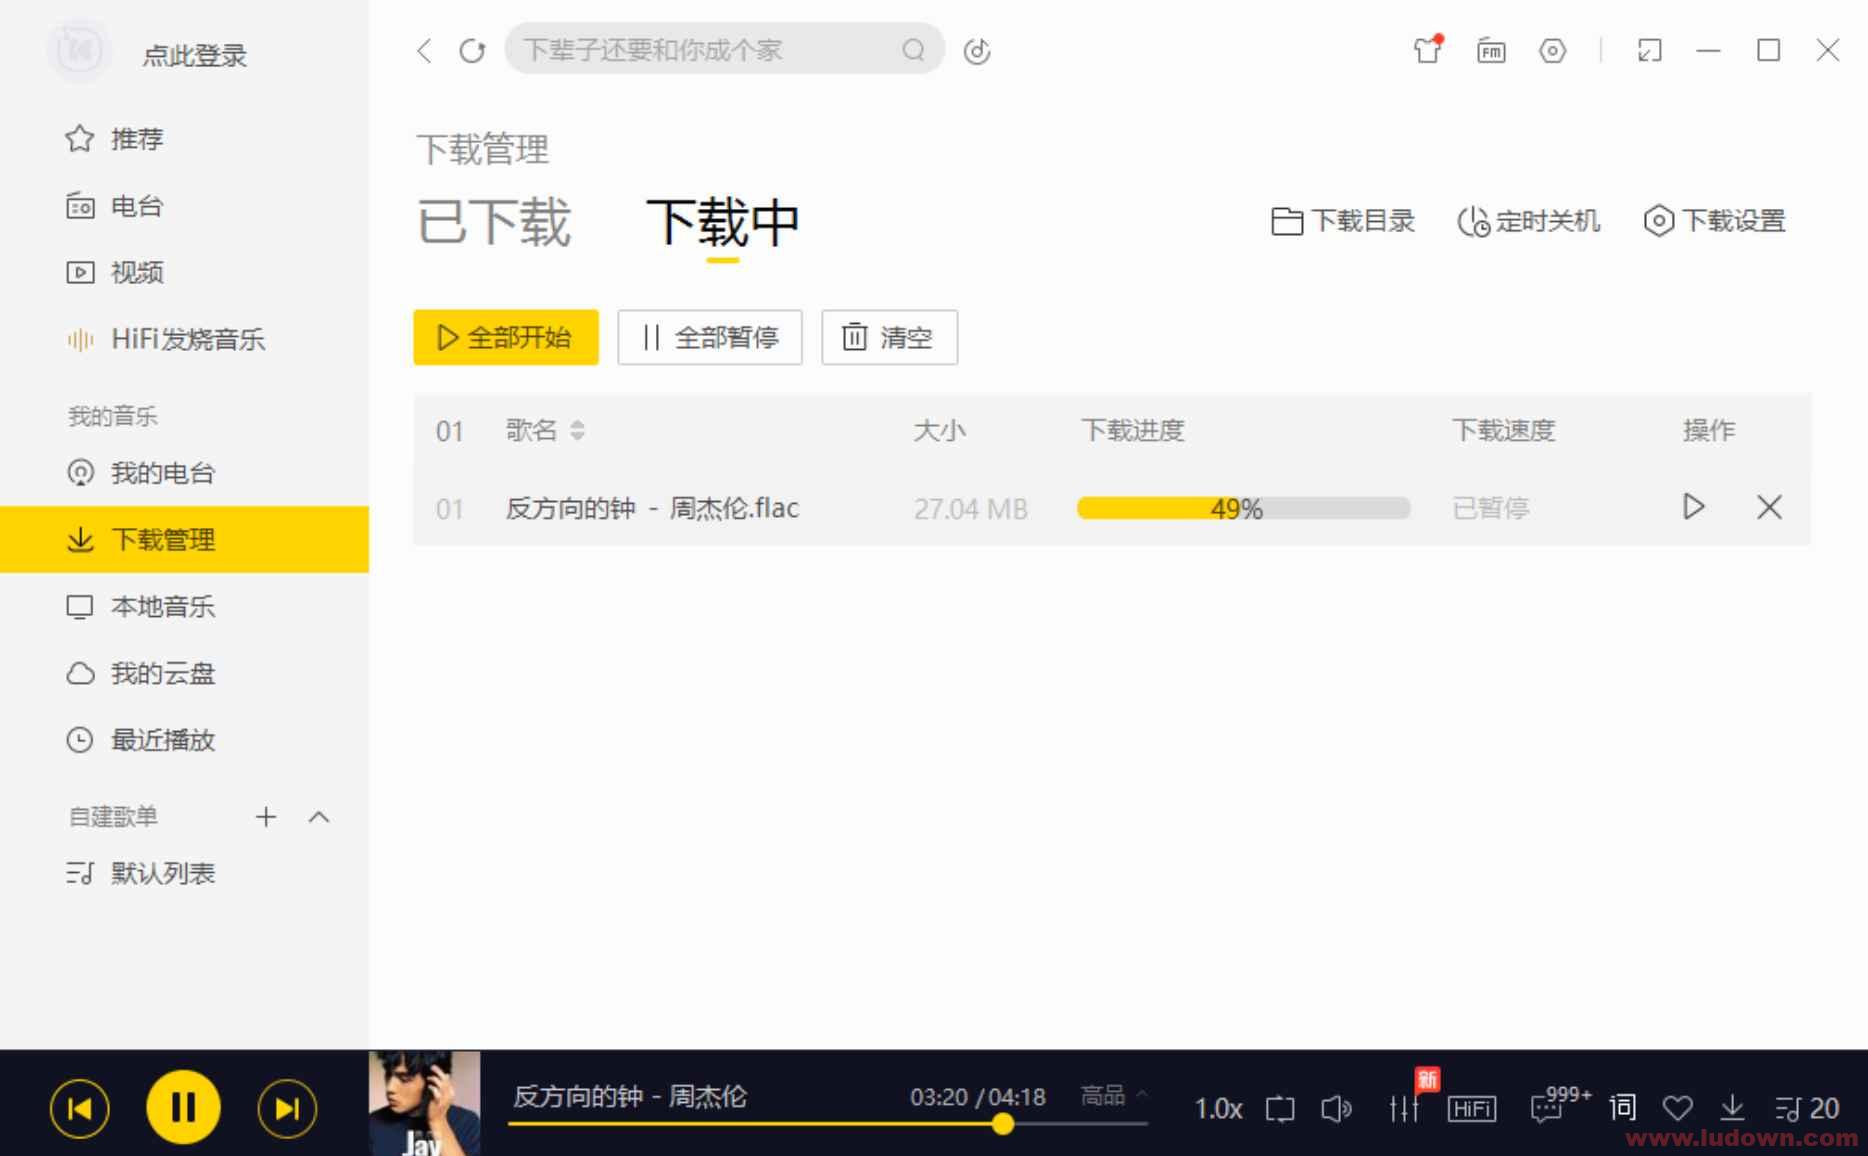Screen dimensions: 1868x1156
Task: Toggle the loop play mode icon
Action: click(x=1279, y=1109)
